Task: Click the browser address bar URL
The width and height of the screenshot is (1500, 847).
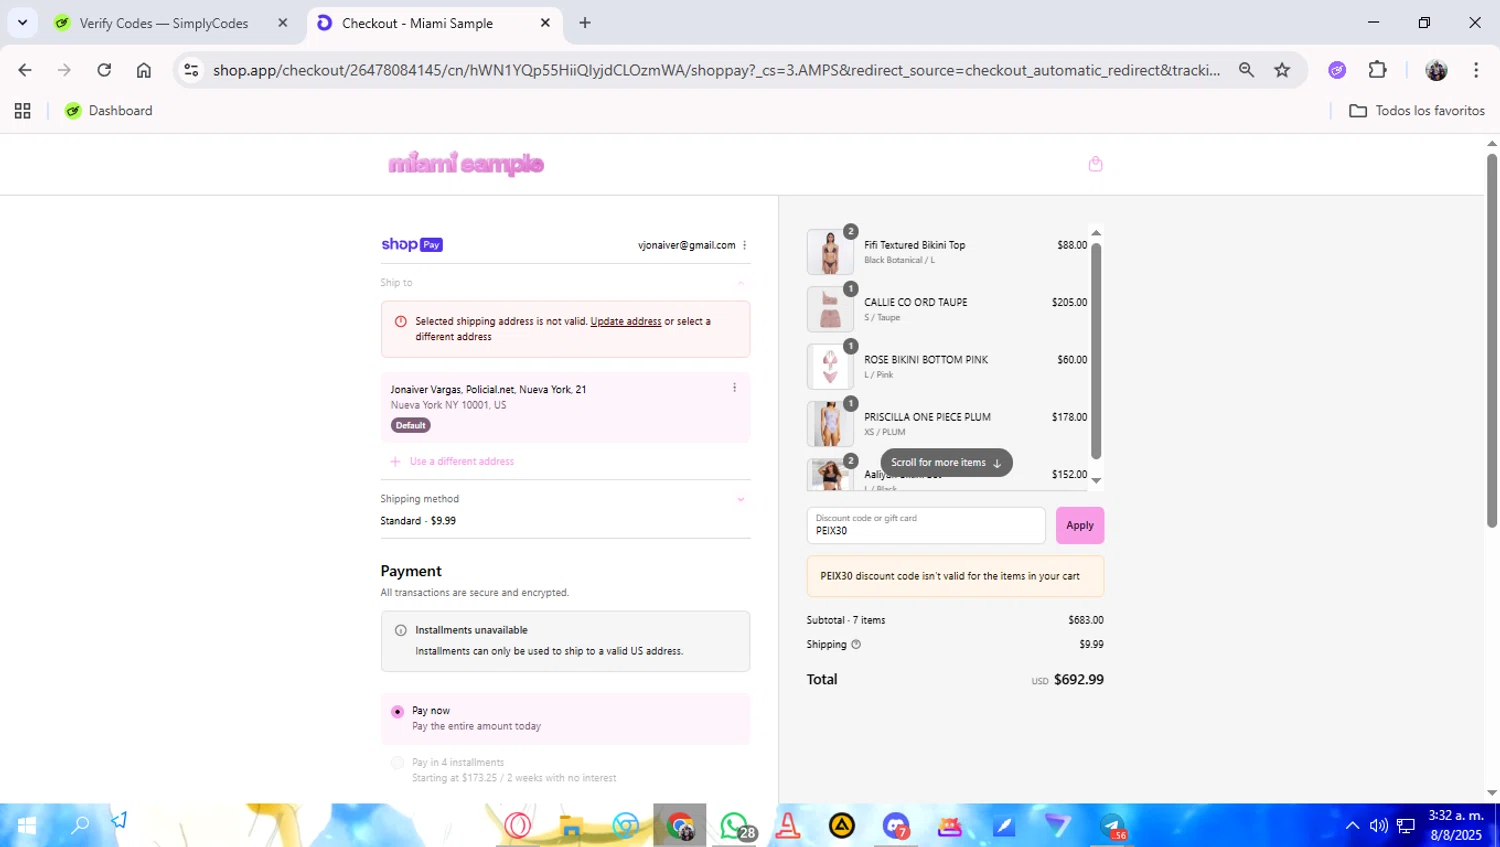Action: pos(716,70)
